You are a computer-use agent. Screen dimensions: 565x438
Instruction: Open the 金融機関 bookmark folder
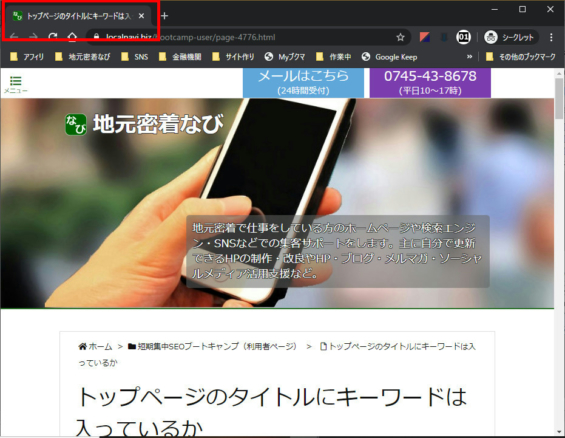click(x=180, y=57)
